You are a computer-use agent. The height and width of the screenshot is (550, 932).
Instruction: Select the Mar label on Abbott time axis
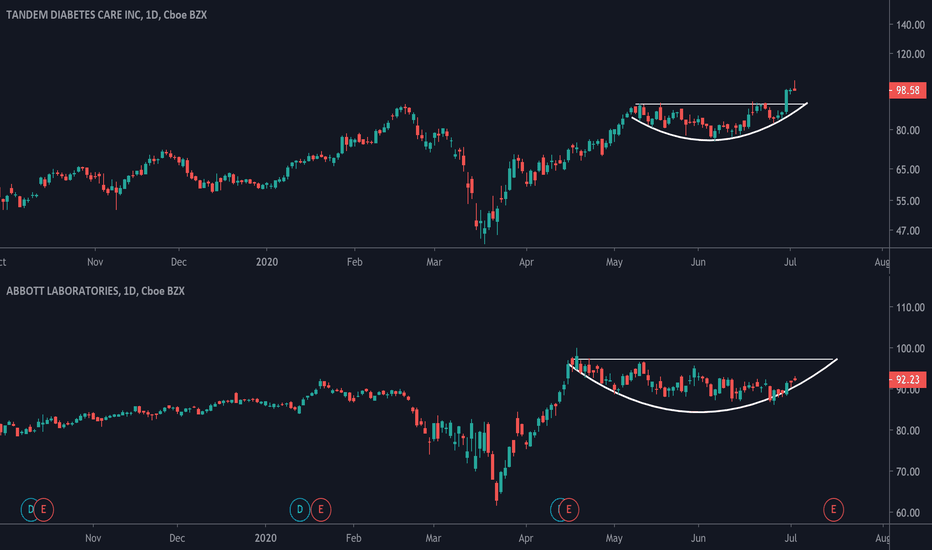(433, 538)
